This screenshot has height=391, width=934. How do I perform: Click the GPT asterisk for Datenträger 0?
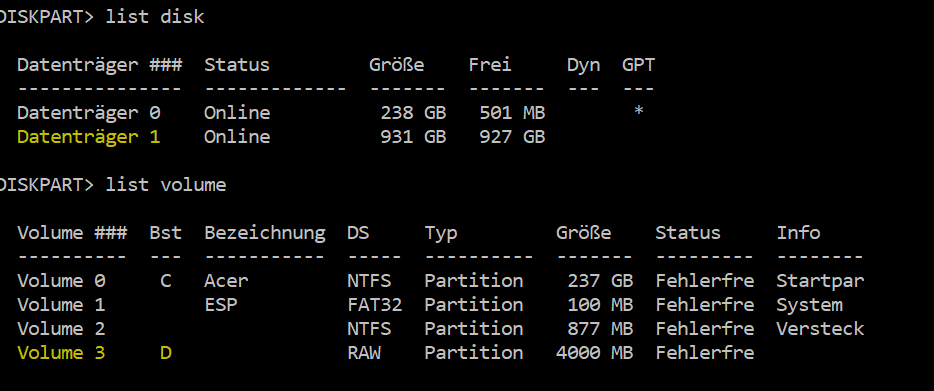pos(639,111)
